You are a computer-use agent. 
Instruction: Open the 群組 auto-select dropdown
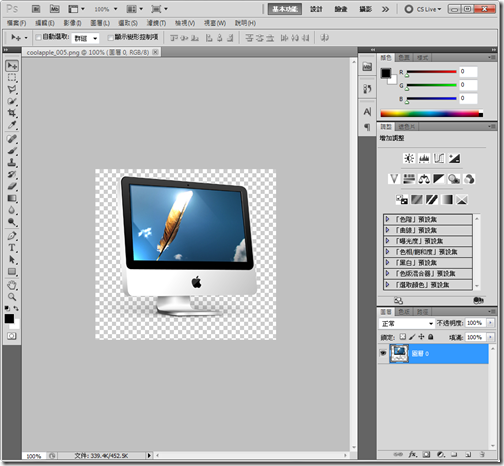[85, 38]
